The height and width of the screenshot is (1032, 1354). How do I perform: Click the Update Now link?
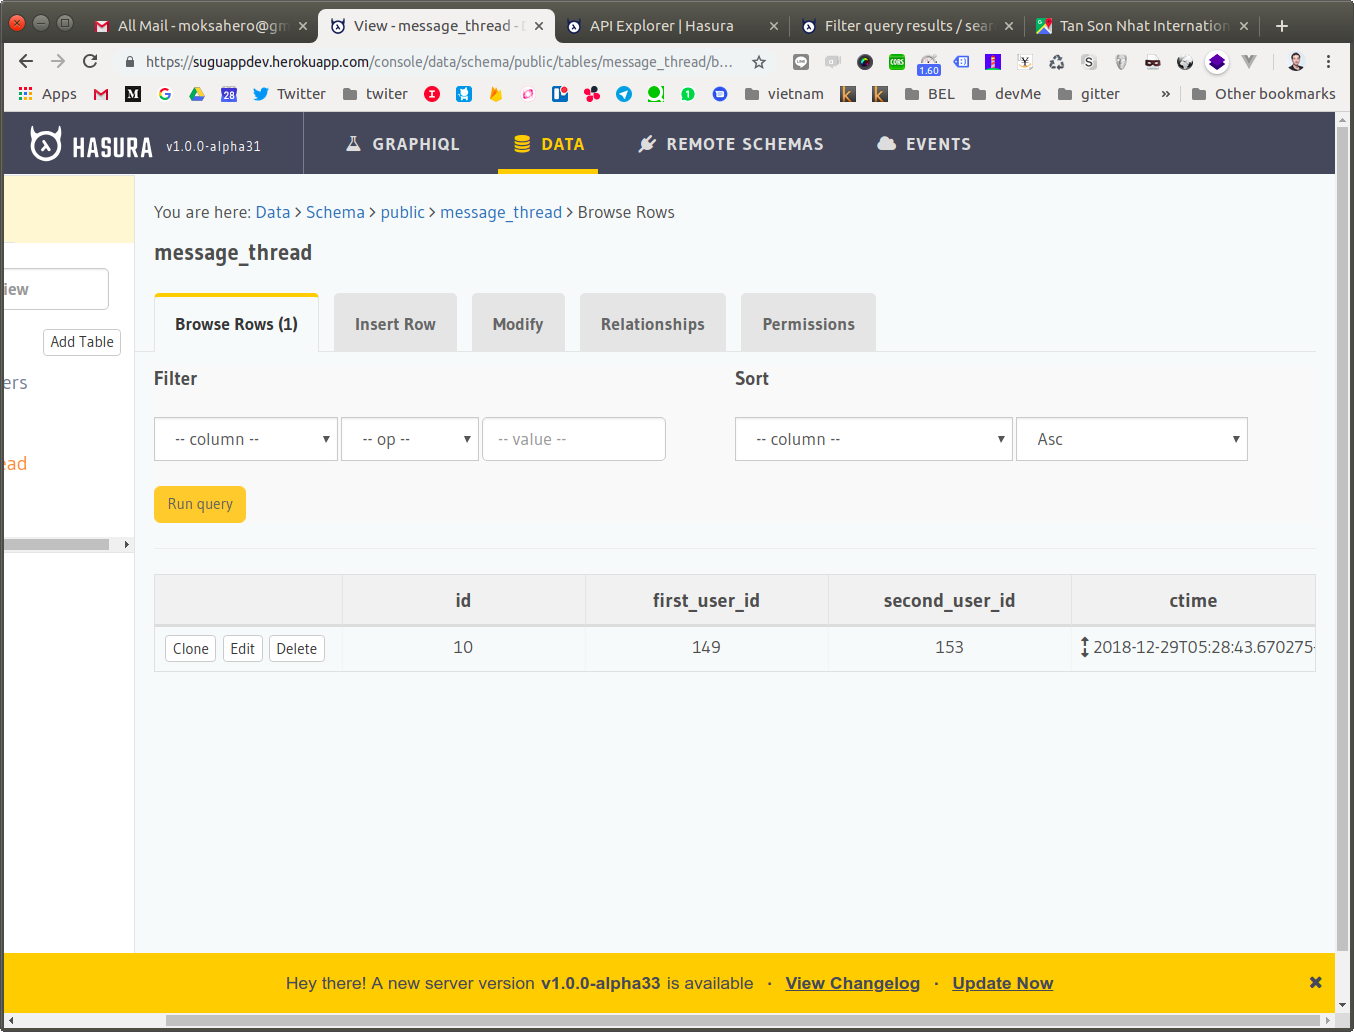tap(1002, 983)
